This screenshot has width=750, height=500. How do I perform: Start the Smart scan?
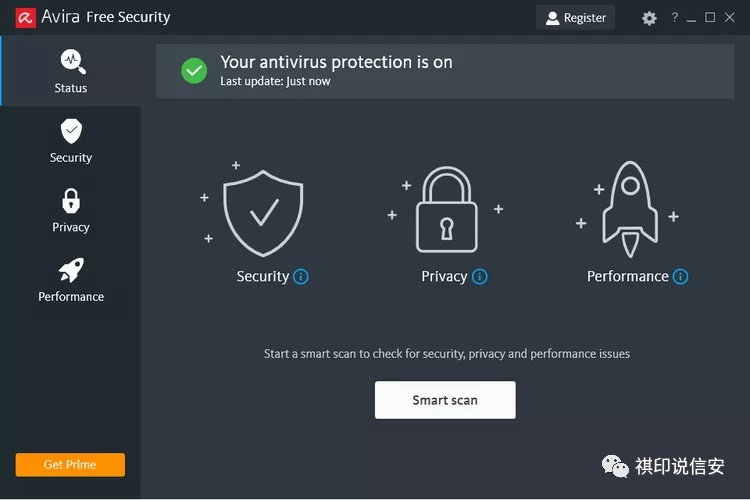(445, 400)
